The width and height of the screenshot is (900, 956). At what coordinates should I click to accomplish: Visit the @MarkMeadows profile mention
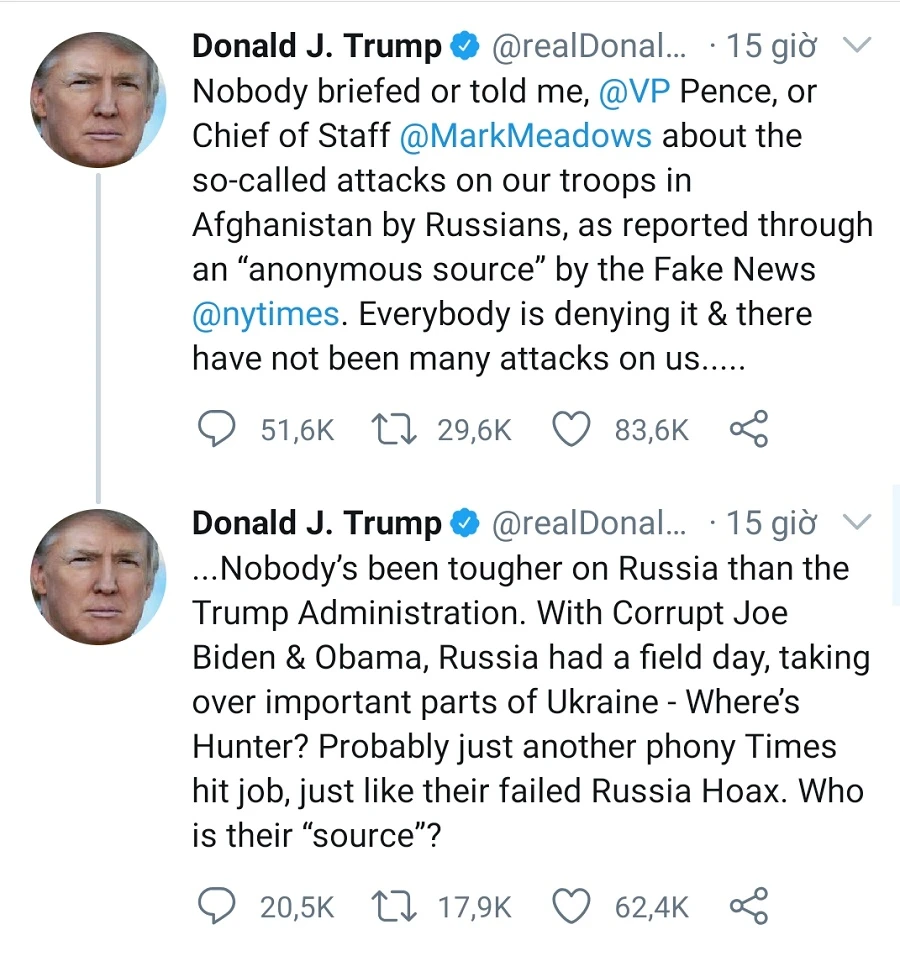point(525,136)
